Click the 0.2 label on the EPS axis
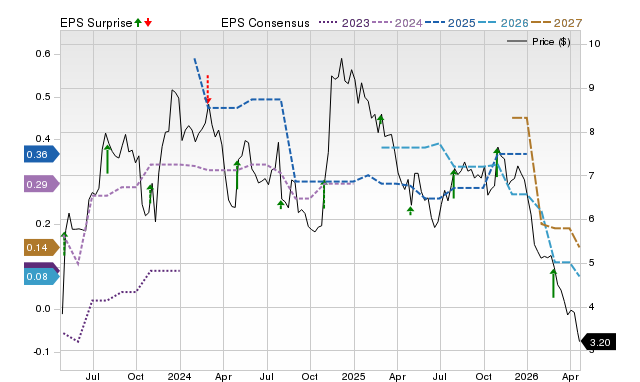640x382 pixels. coord(43,224)
